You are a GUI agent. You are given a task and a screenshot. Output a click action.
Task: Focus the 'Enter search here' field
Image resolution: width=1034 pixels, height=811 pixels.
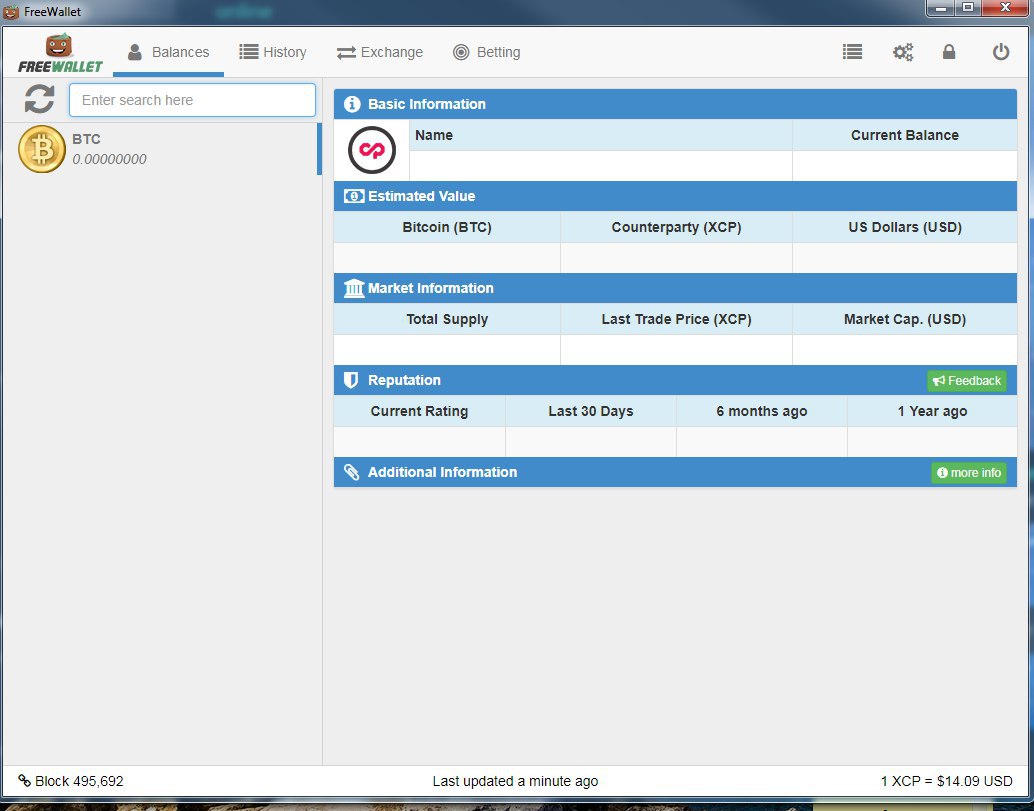(x=192, y=100)
